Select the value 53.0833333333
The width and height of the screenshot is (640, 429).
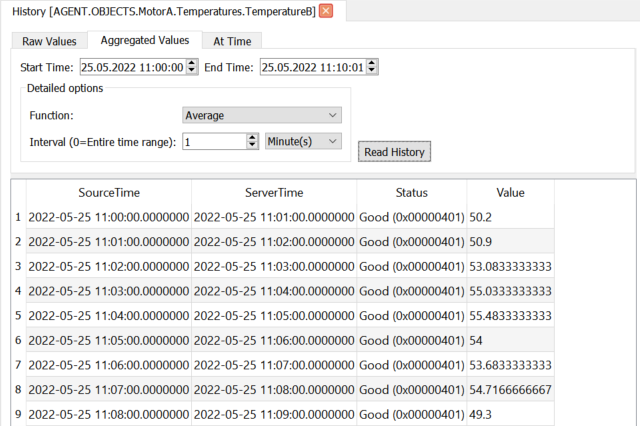[x=510, y=267]
